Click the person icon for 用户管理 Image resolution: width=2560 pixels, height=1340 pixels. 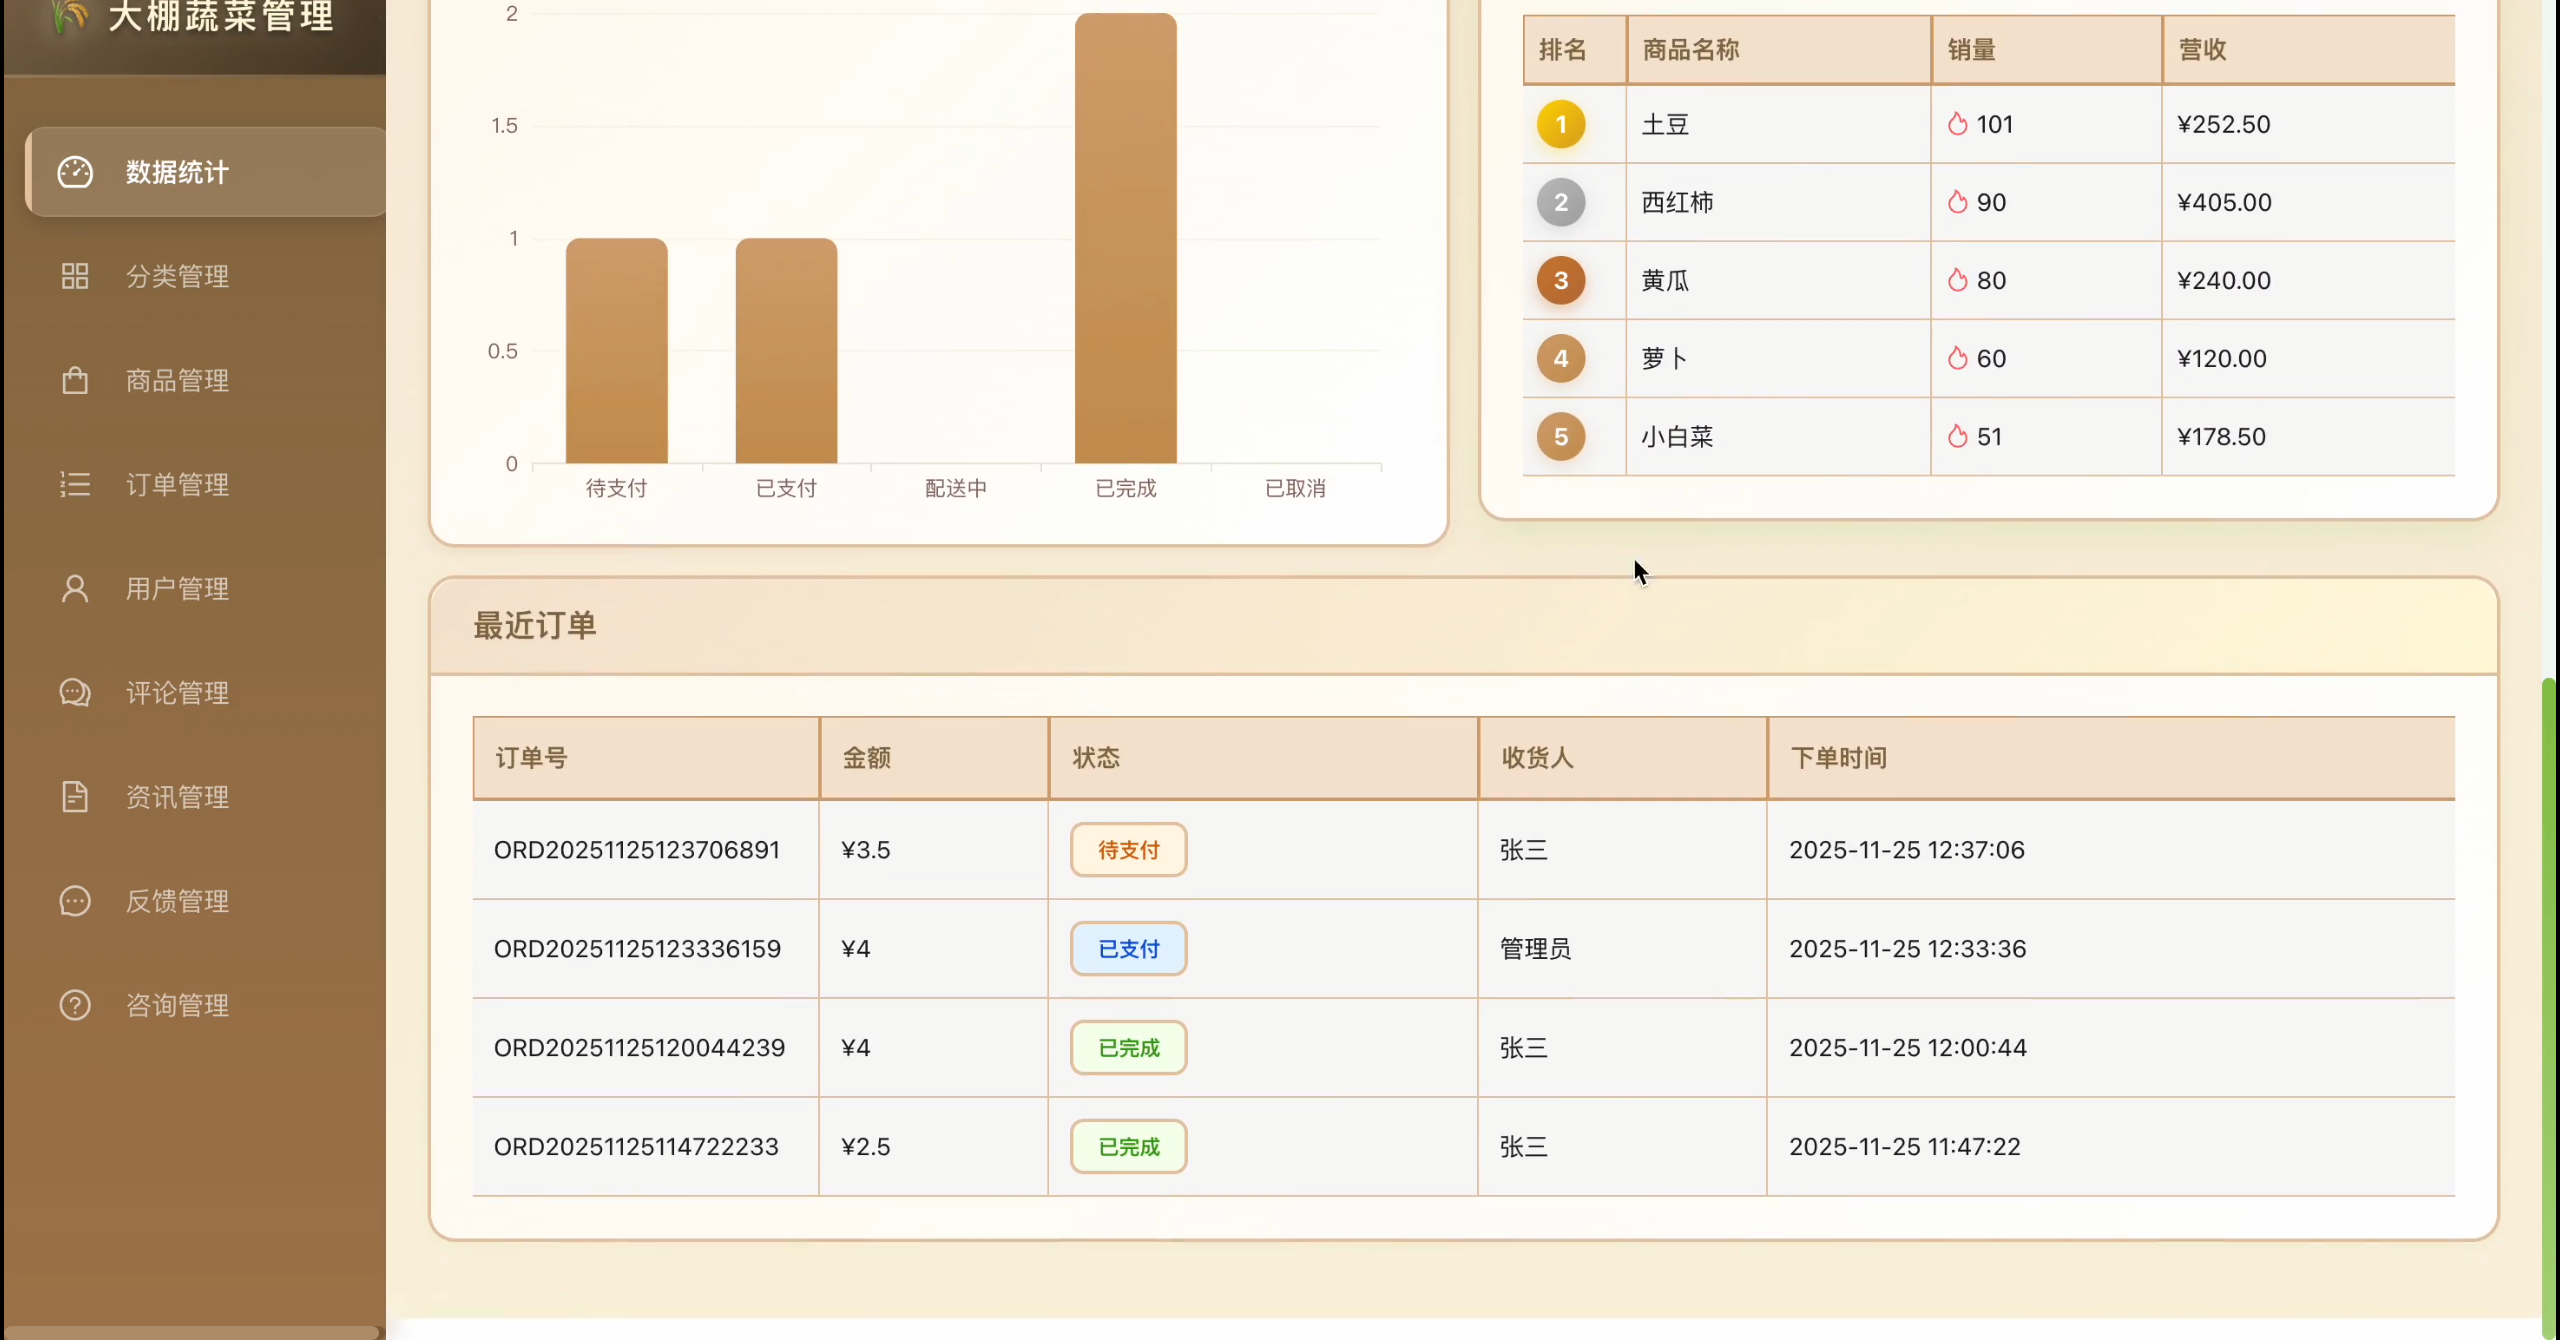point(75,589)
